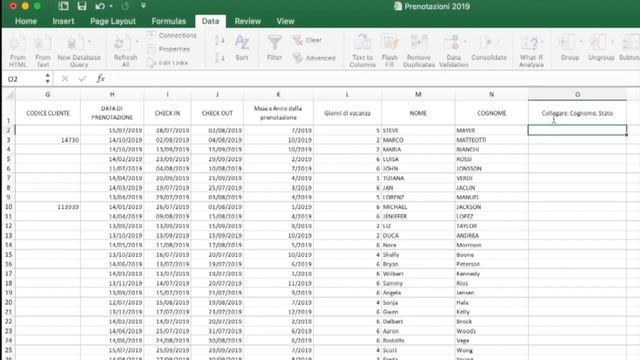640x360 pixels.
Task: Open the View tab
Action: (285, 21)
